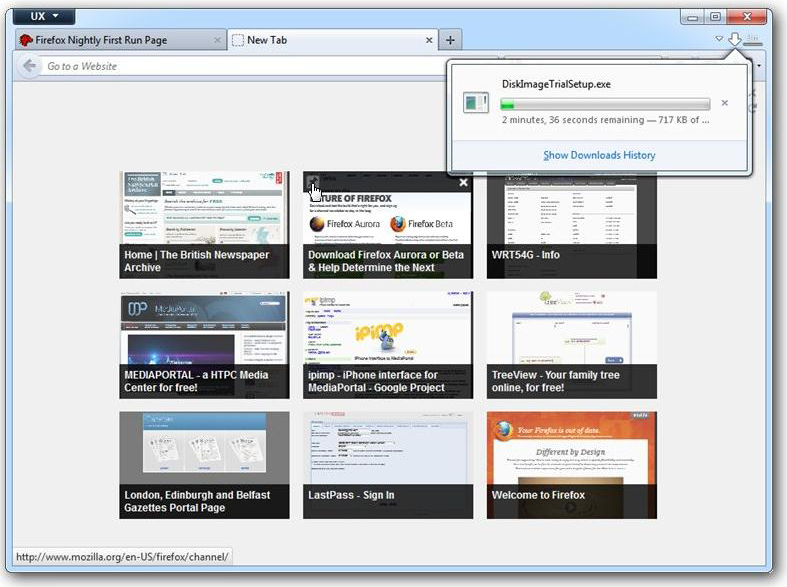
Task: Click the Downloads arrow toolbar icon
Action: tap(735, 39)
